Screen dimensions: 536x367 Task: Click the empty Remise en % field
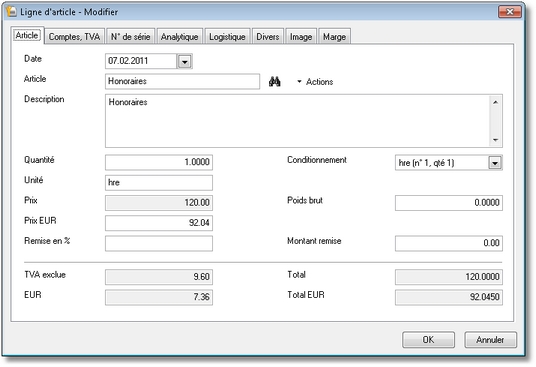coord(159,243)
